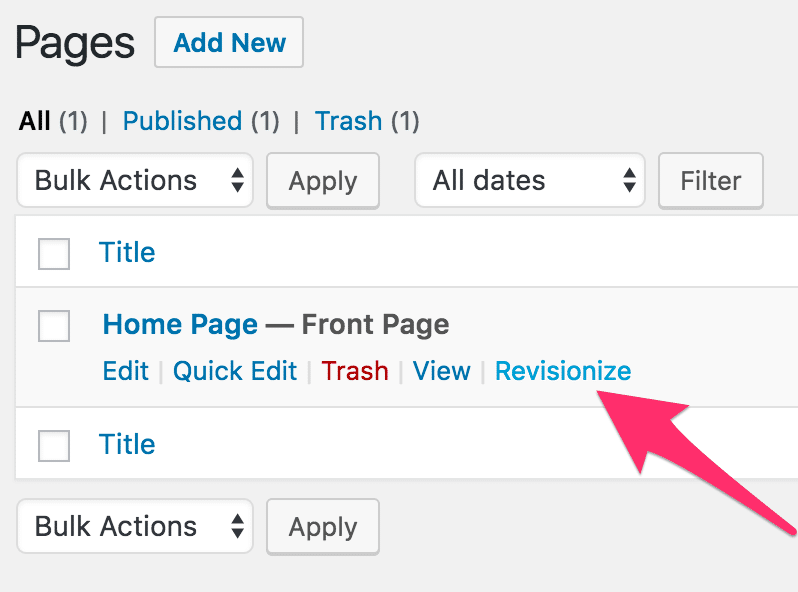Tick the select-all checkbox in the table header

pyautogui.click(x=54, y=254)
